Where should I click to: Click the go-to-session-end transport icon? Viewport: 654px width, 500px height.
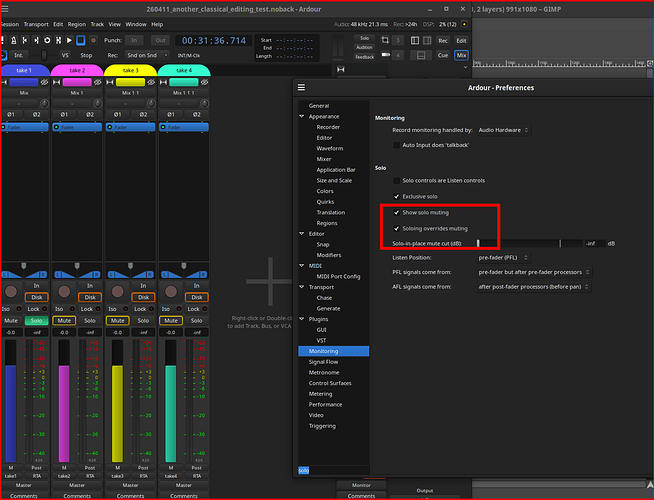pyautogui.click(x=36, y=40)
